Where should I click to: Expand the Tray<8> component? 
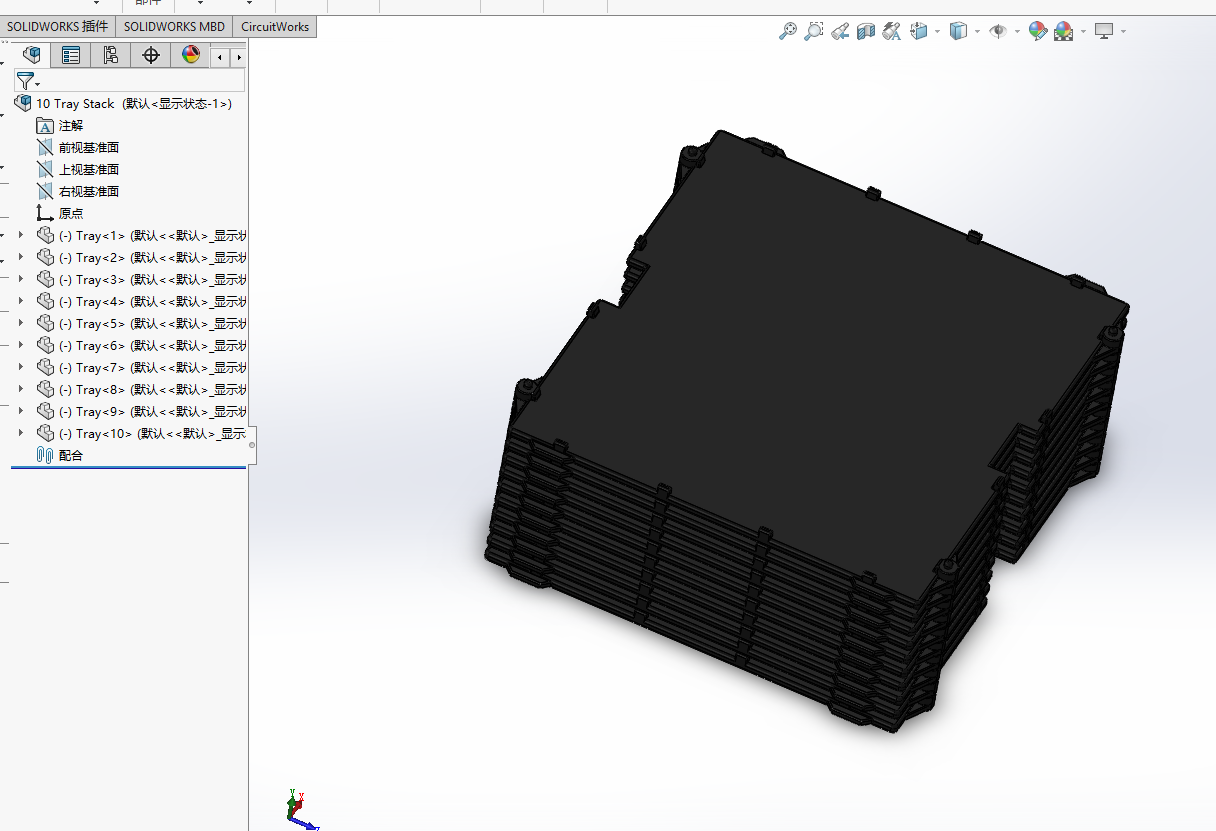pos(21,389)
